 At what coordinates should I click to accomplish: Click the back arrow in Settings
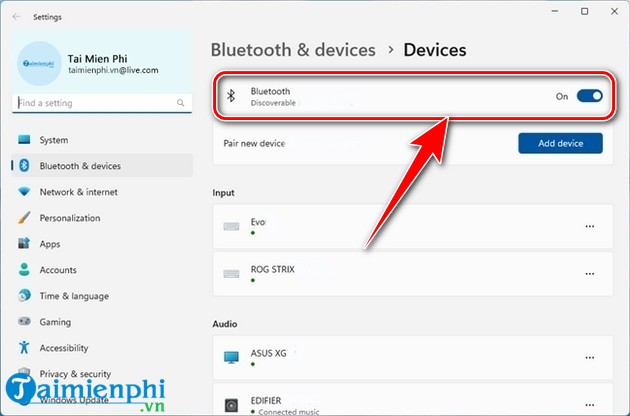click(x=16, y=17)
